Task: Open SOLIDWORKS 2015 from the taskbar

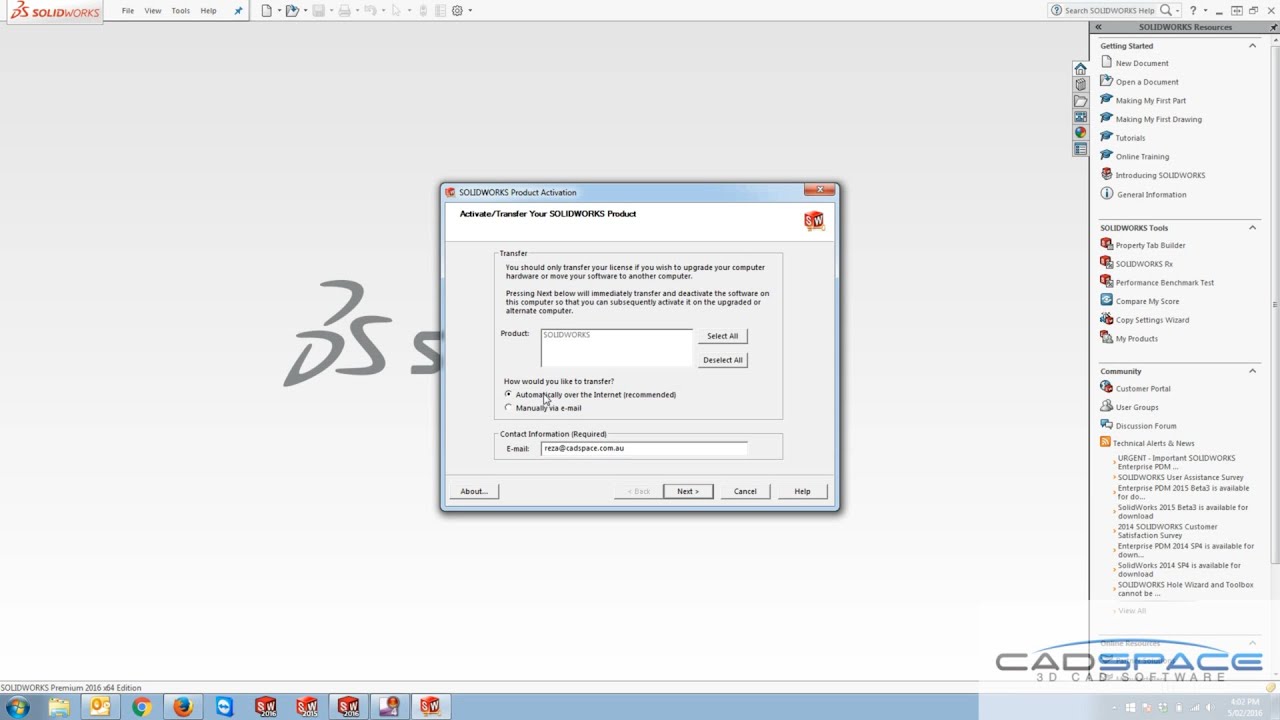Action: click(307, 707)
